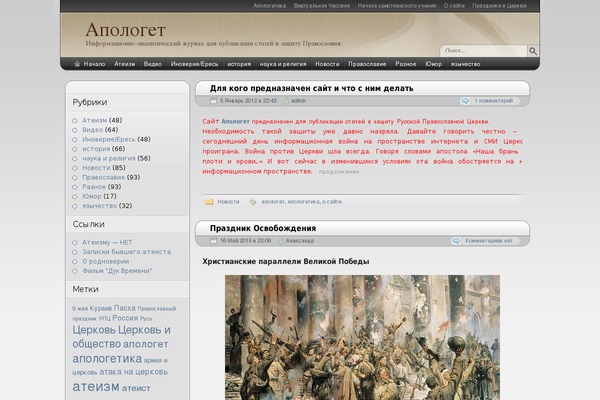
Task: Click the Россия tag in Метки
Action: [x=125, y=318]
